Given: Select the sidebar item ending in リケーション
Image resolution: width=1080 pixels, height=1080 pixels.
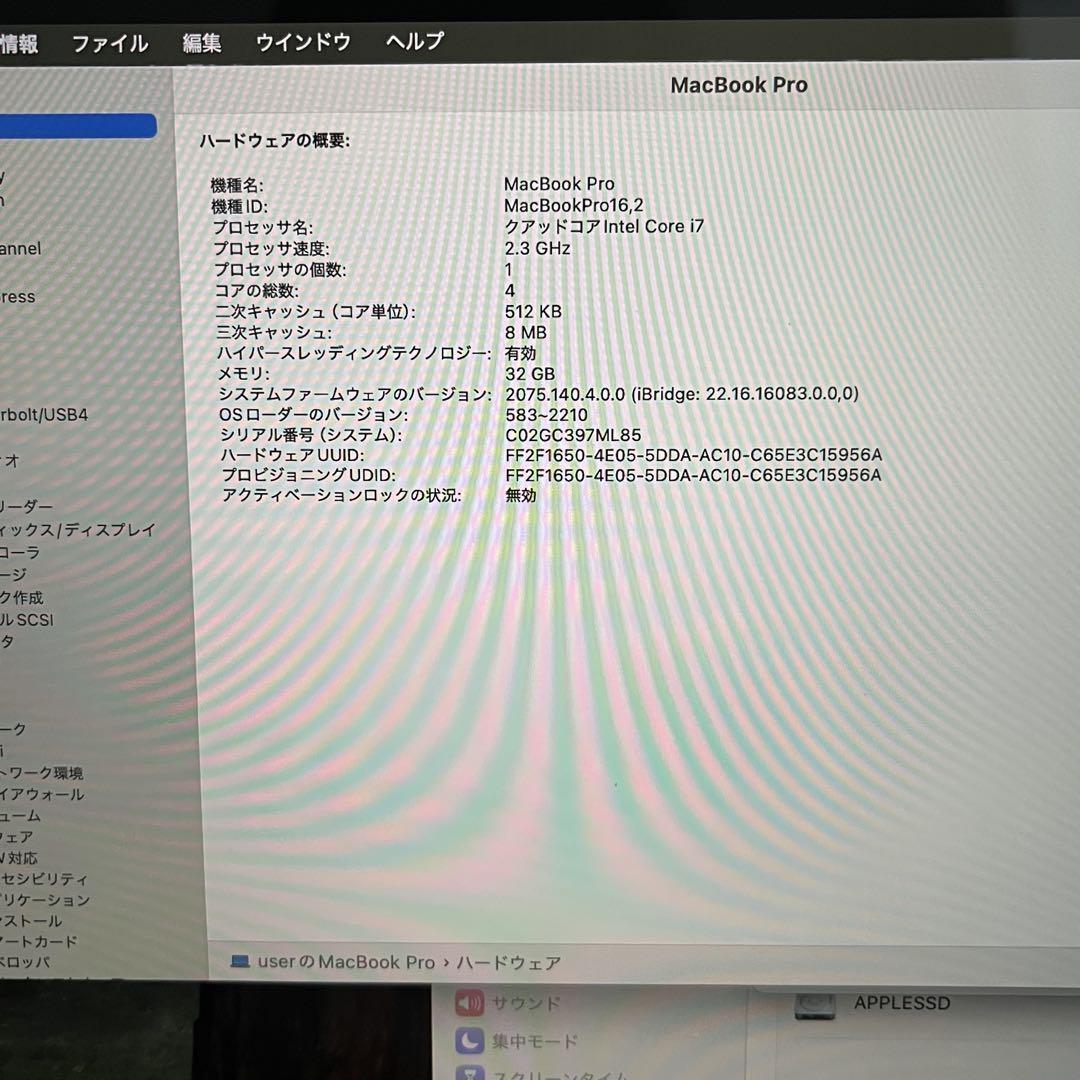Looking at the screenshot, I should (x=45, y=900).
